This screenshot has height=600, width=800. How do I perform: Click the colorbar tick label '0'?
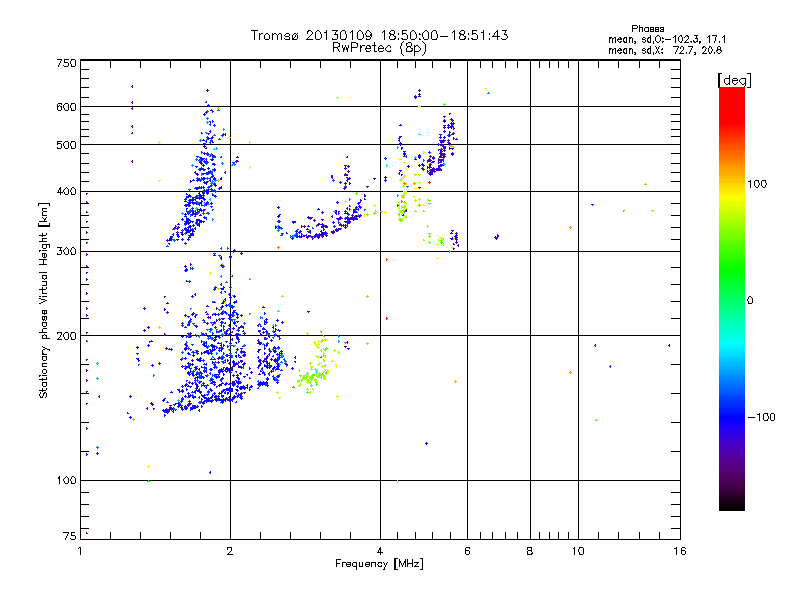pyautogui.click(x=750, y=301)
